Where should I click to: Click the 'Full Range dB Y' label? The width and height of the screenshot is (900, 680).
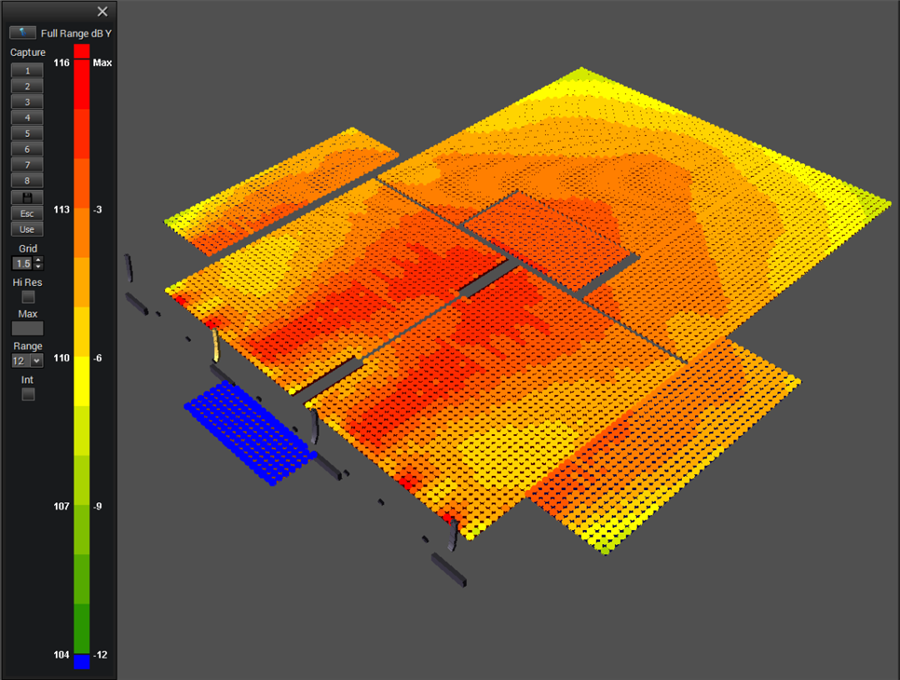pyautogui.click(x=76, y=33)
